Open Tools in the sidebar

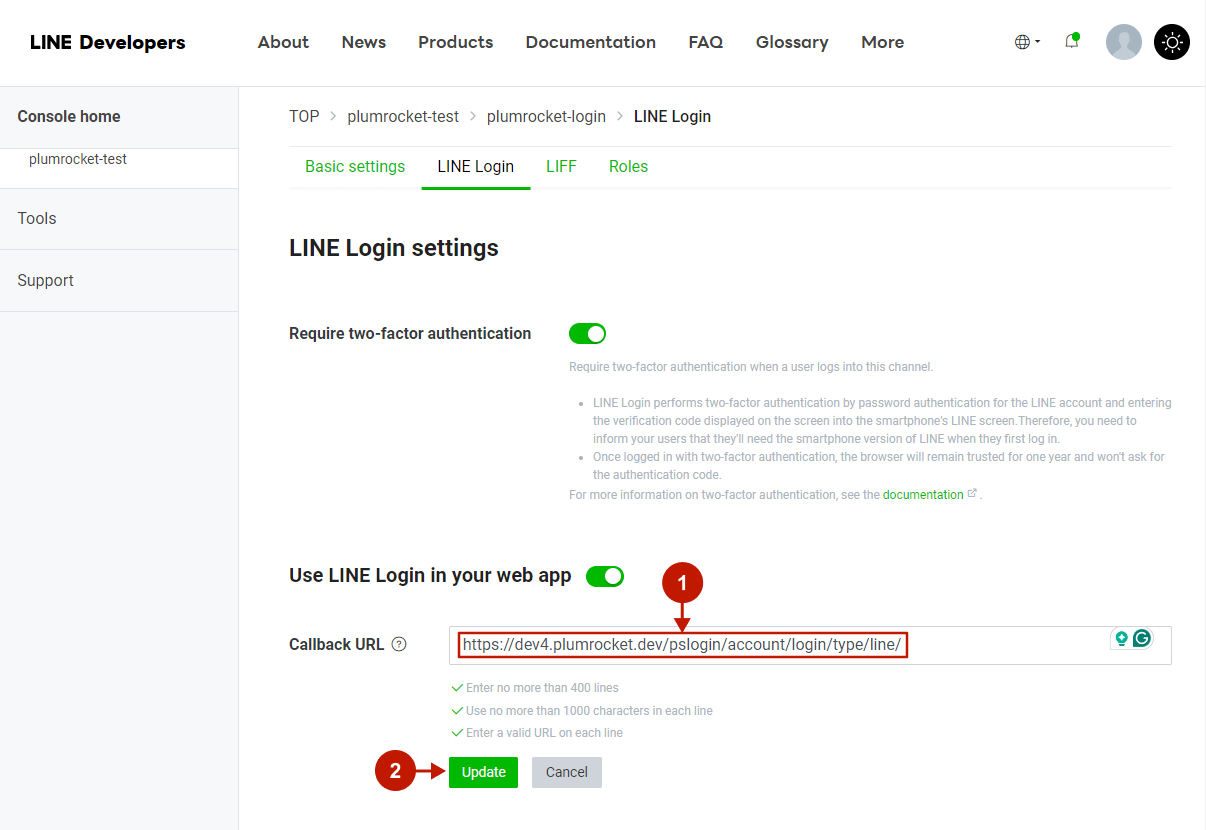tap(37, 218)
